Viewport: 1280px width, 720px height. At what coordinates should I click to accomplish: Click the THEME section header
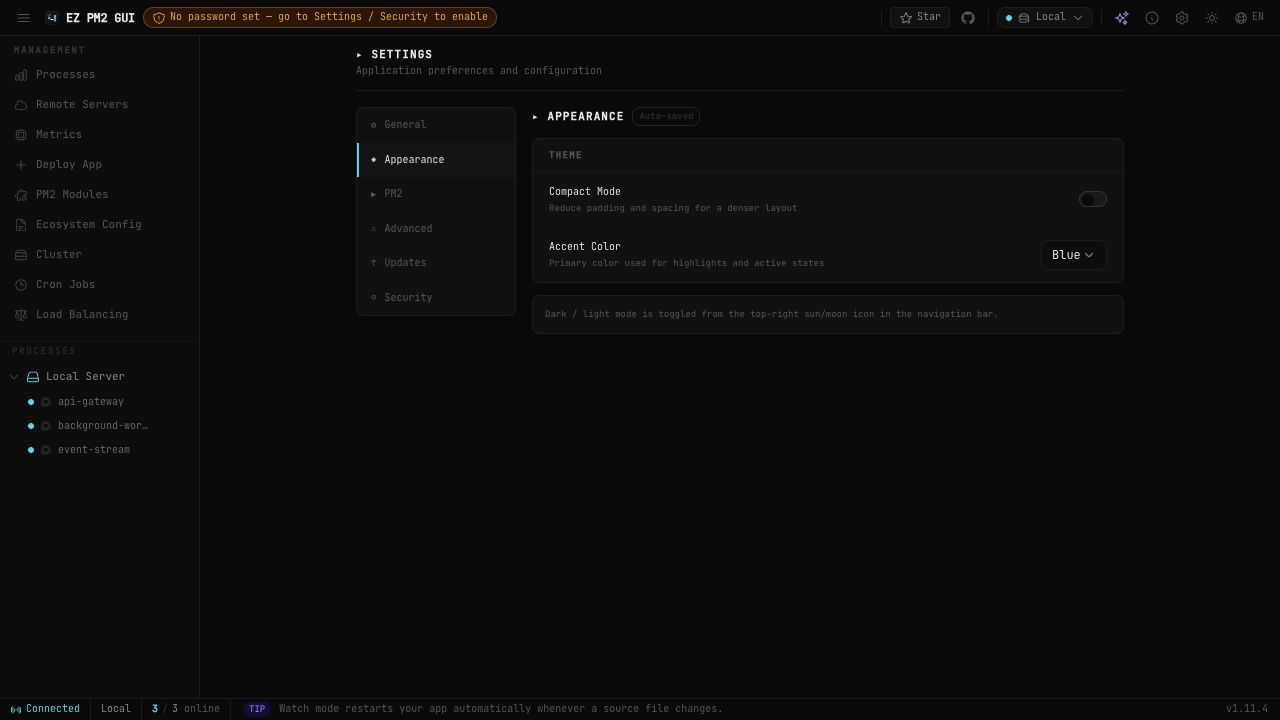pos(565,156)
